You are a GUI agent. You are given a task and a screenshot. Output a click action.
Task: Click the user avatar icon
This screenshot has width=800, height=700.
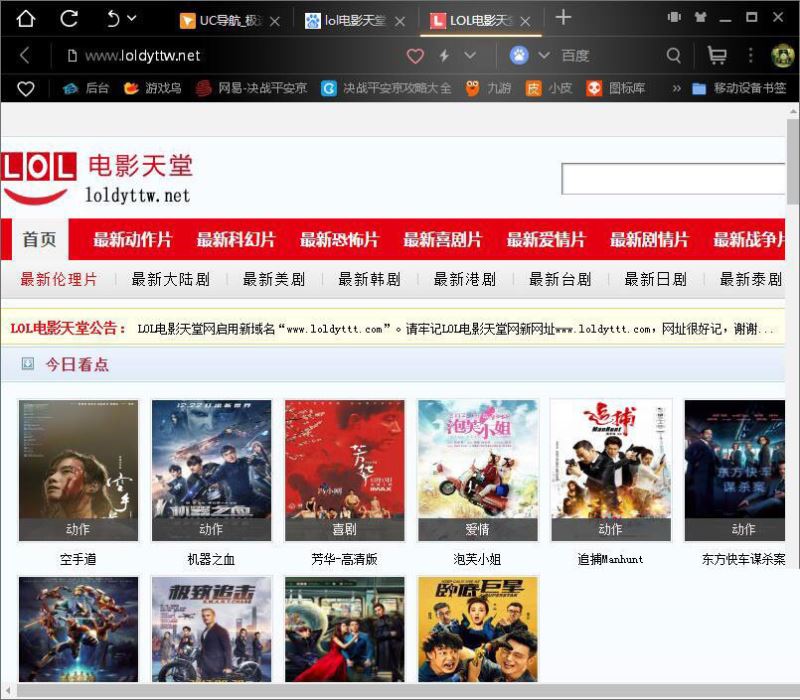[x=783, y=56]
